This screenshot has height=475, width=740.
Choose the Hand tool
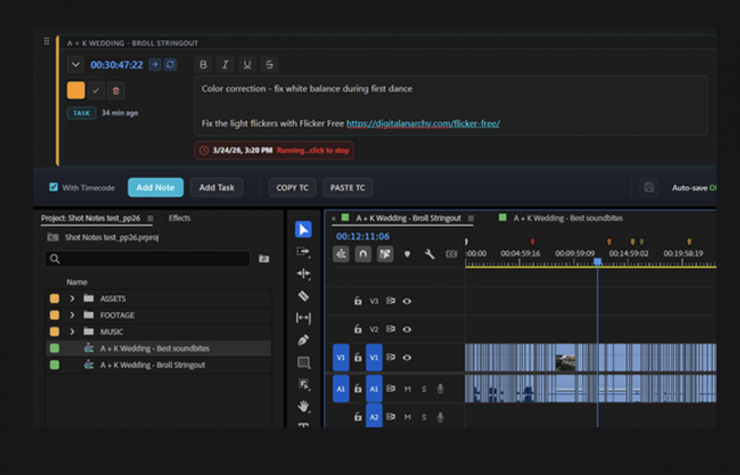coord(304,406)
